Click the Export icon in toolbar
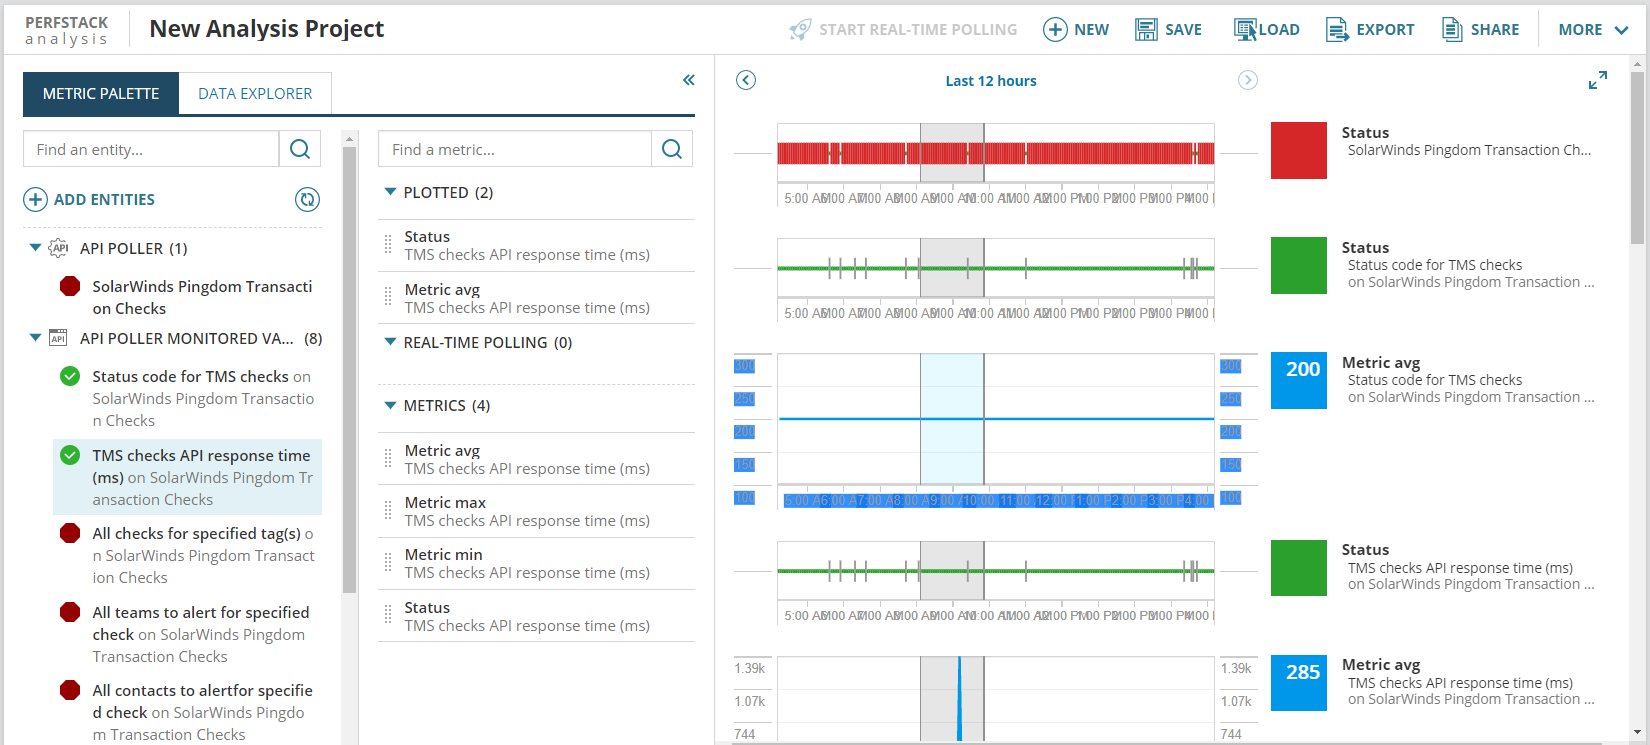 (x=1337, y=29)
